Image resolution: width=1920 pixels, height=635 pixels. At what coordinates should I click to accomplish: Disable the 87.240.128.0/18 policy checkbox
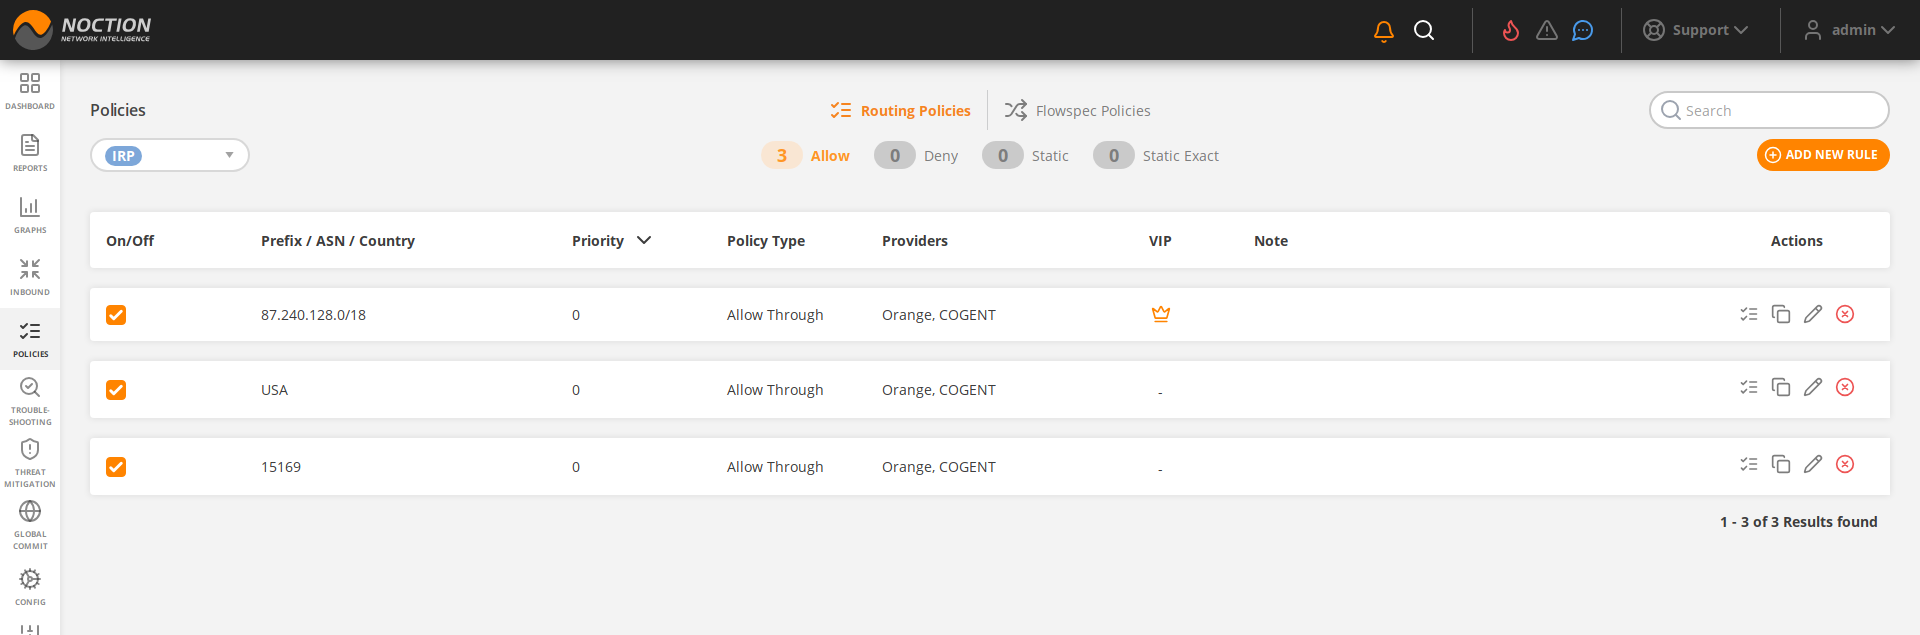(x=116, y=315)
